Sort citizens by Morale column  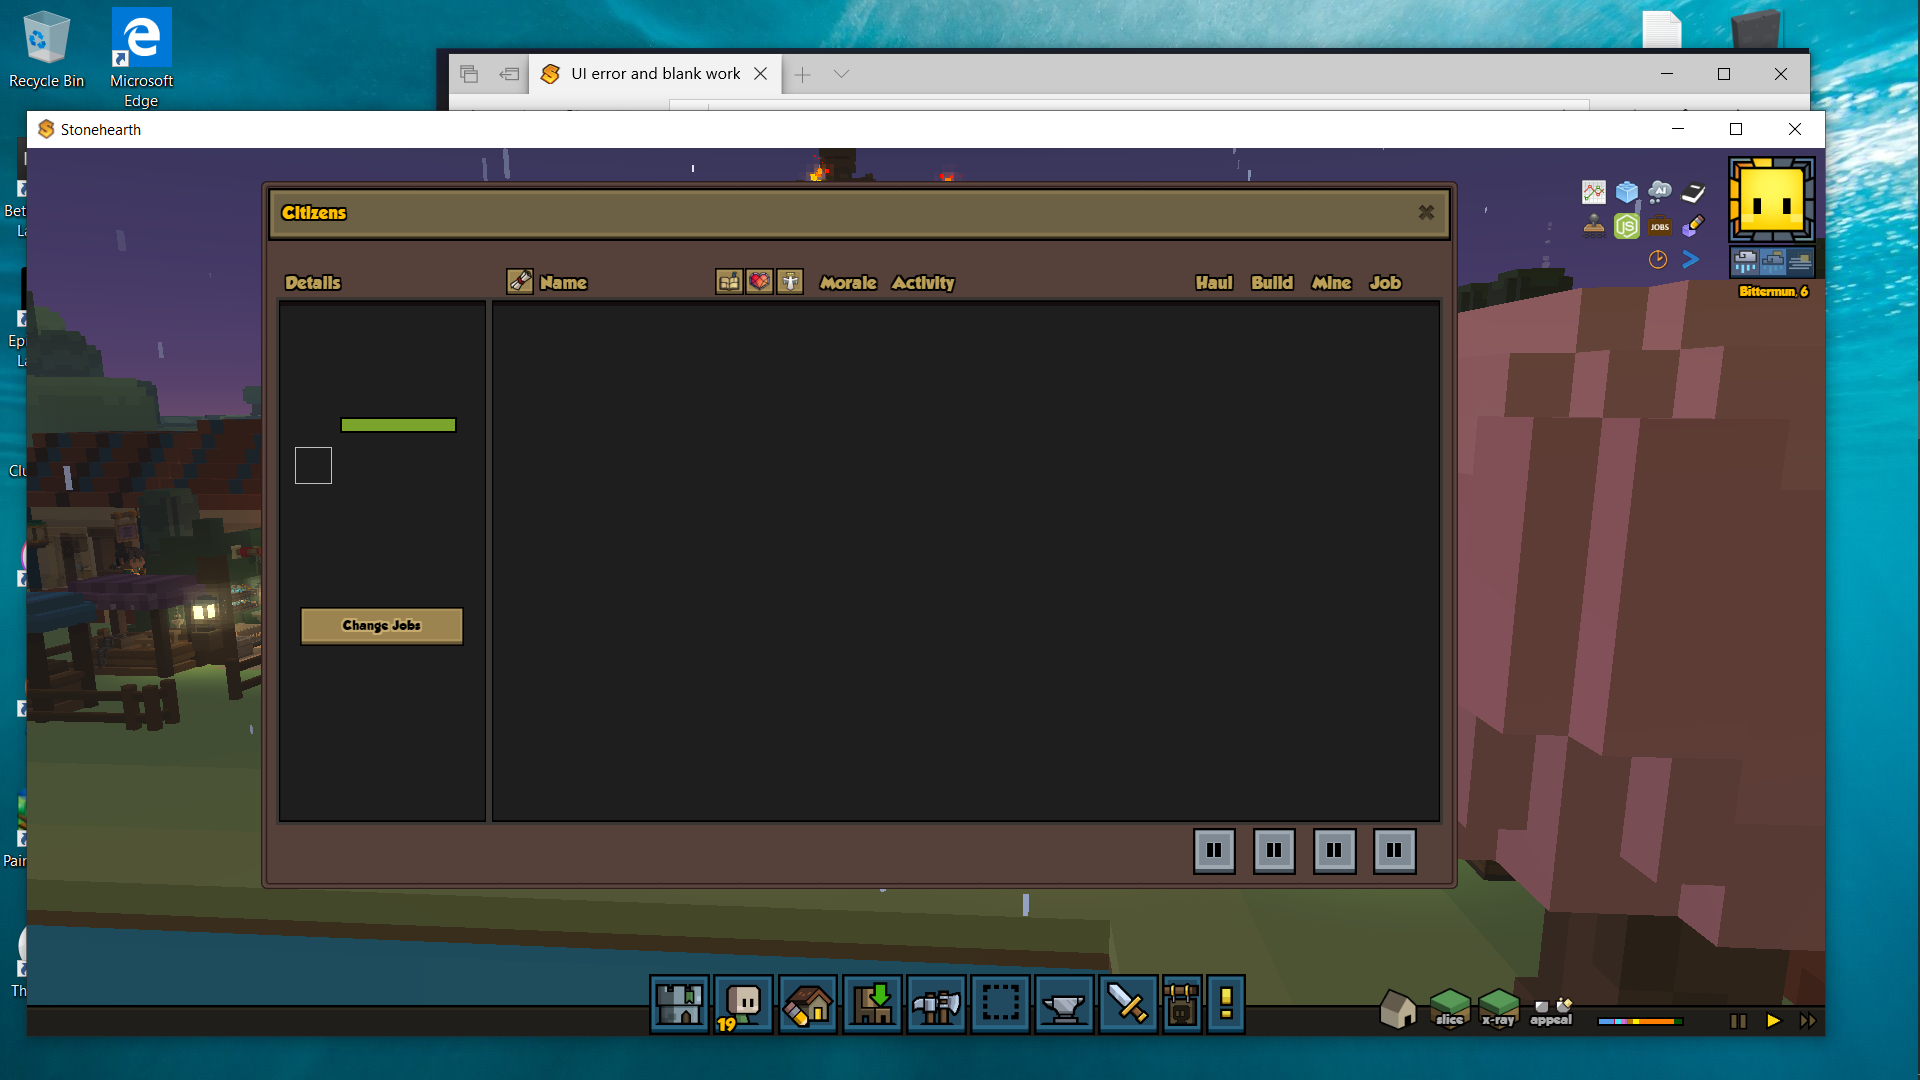(848, 283)
